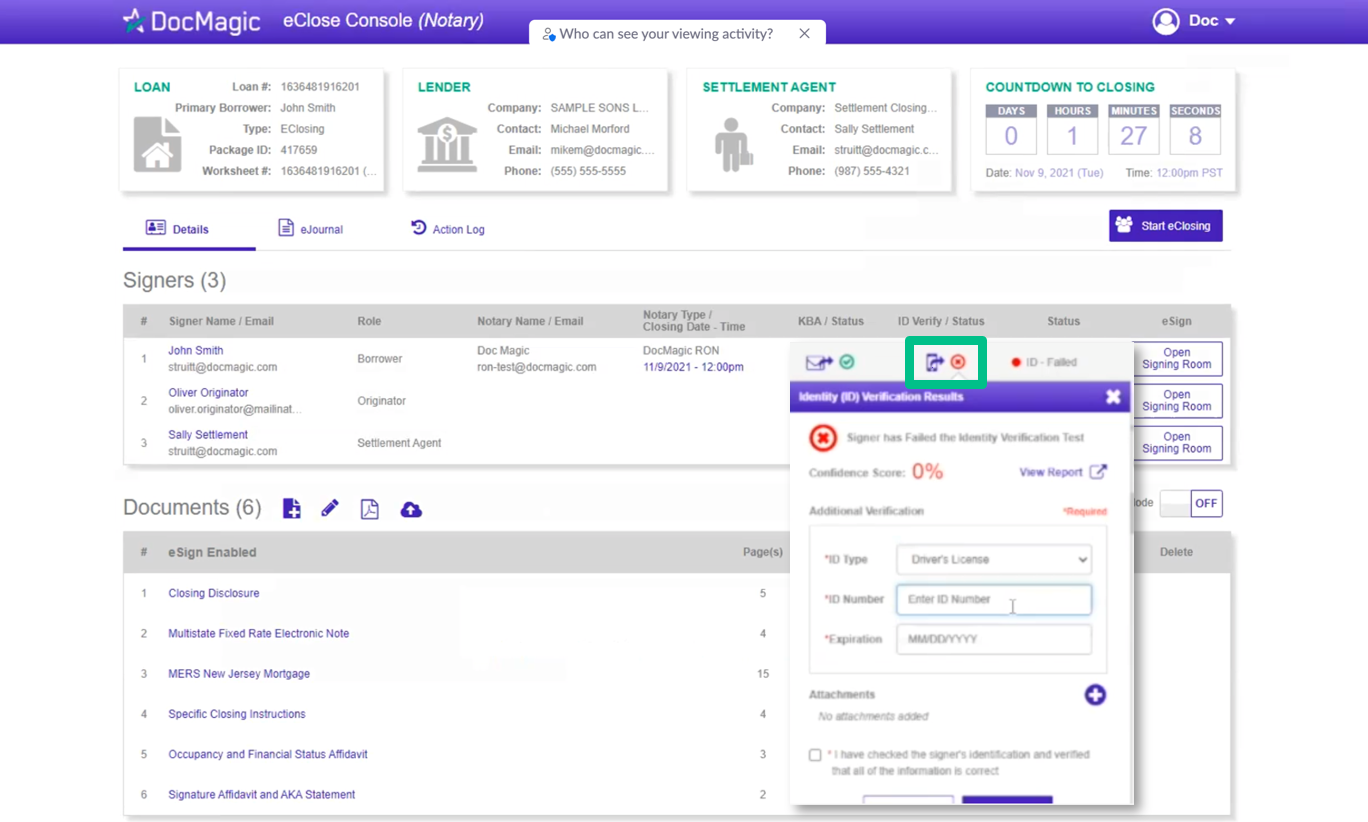Click the Lender bank building icon

[446, 145]
